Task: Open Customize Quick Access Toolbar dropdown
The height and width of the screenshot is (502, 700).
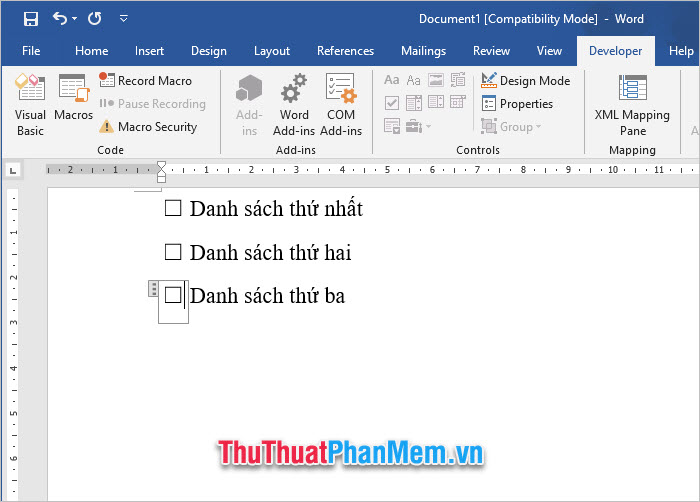Action: point(123,18)
